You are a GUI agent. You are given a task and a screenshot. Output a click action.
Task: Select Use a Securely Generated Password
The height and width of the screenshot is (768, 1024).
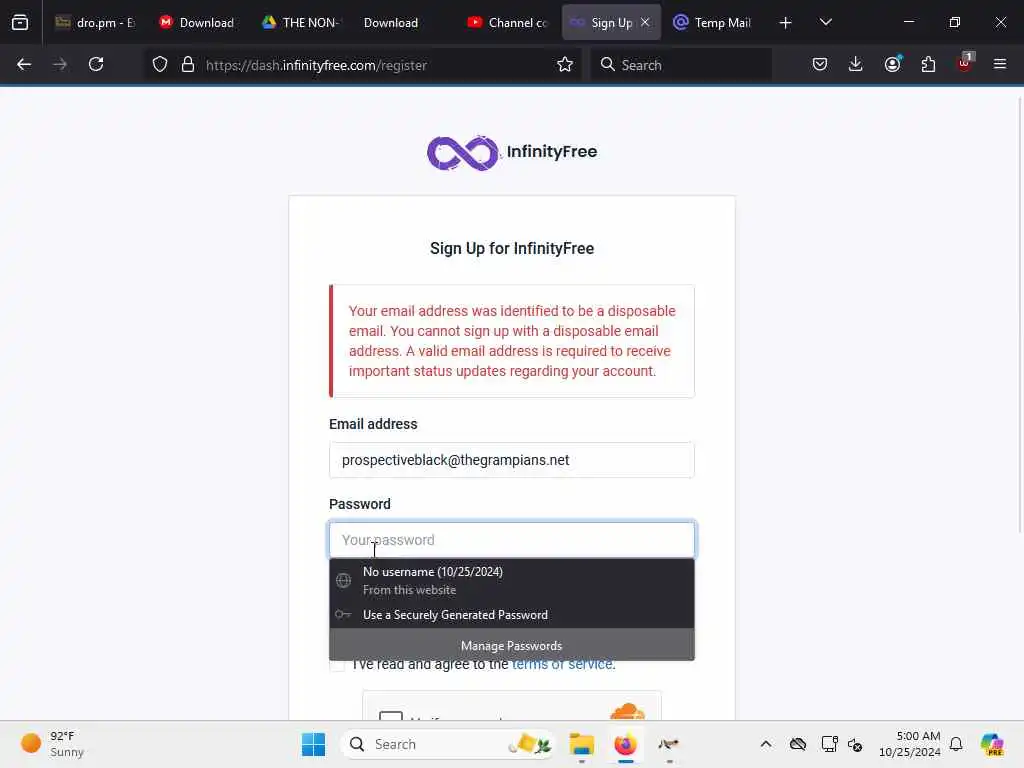pyautogui.click(x=512, y=615)
